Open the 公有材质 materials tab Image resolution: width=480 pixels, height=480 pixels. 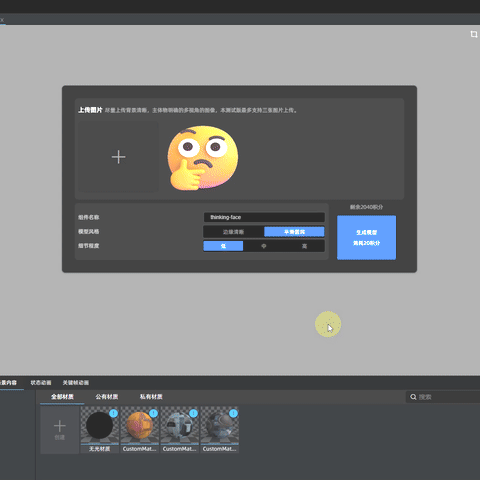coord(107,397)
